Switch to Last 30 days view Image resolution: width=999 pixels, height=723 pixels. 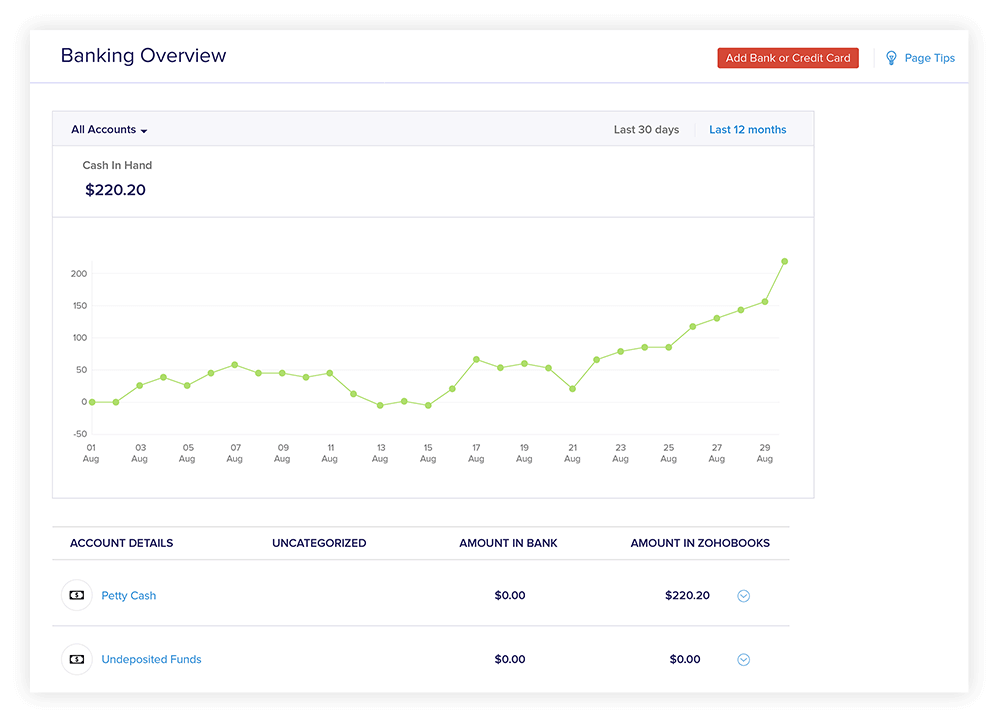[x=646, y=129]
